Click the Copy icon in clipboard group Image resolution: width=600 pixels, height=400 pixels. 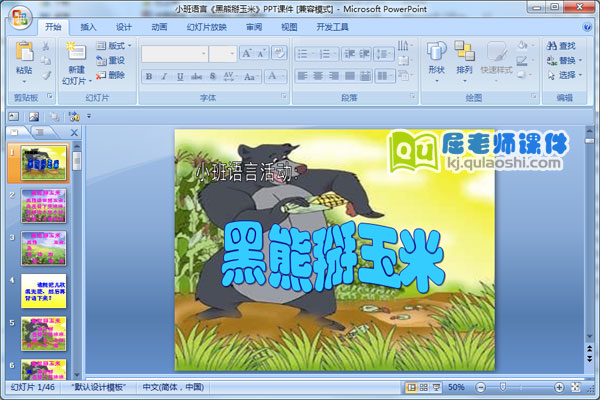46,60
